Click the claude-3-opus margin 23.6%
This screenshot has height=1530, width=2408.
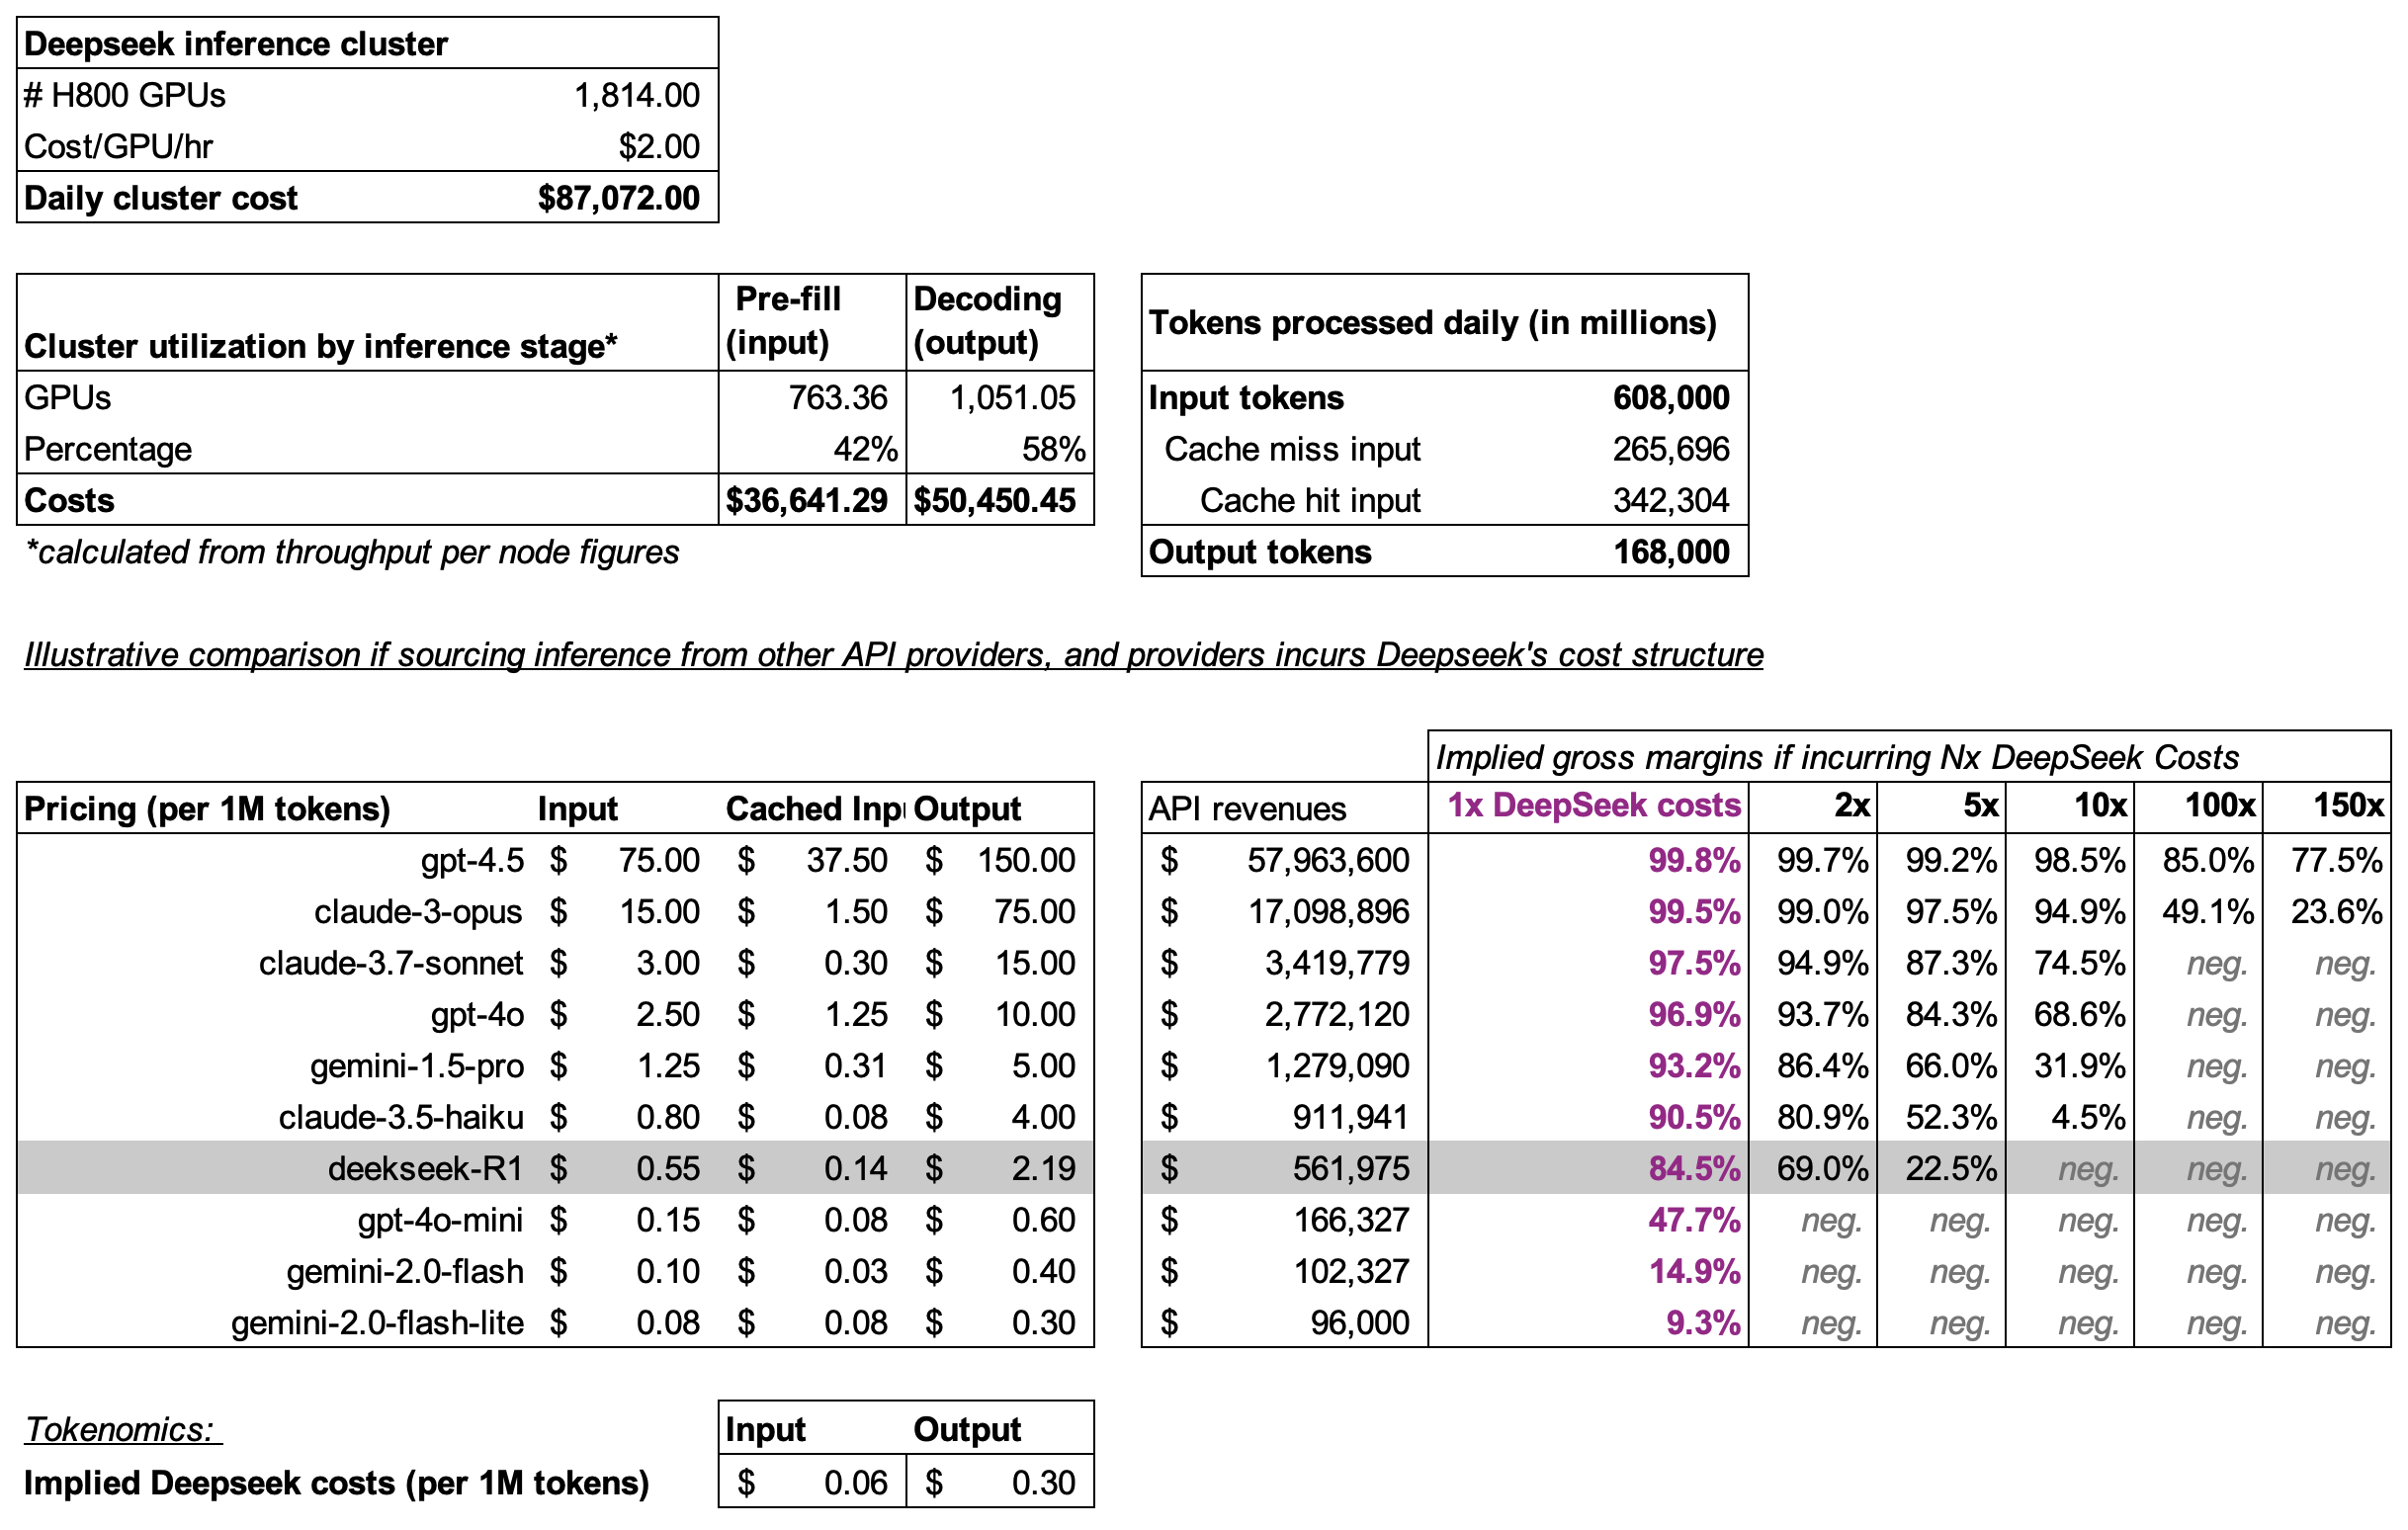pyautogui.click(x=2337, y=912)
